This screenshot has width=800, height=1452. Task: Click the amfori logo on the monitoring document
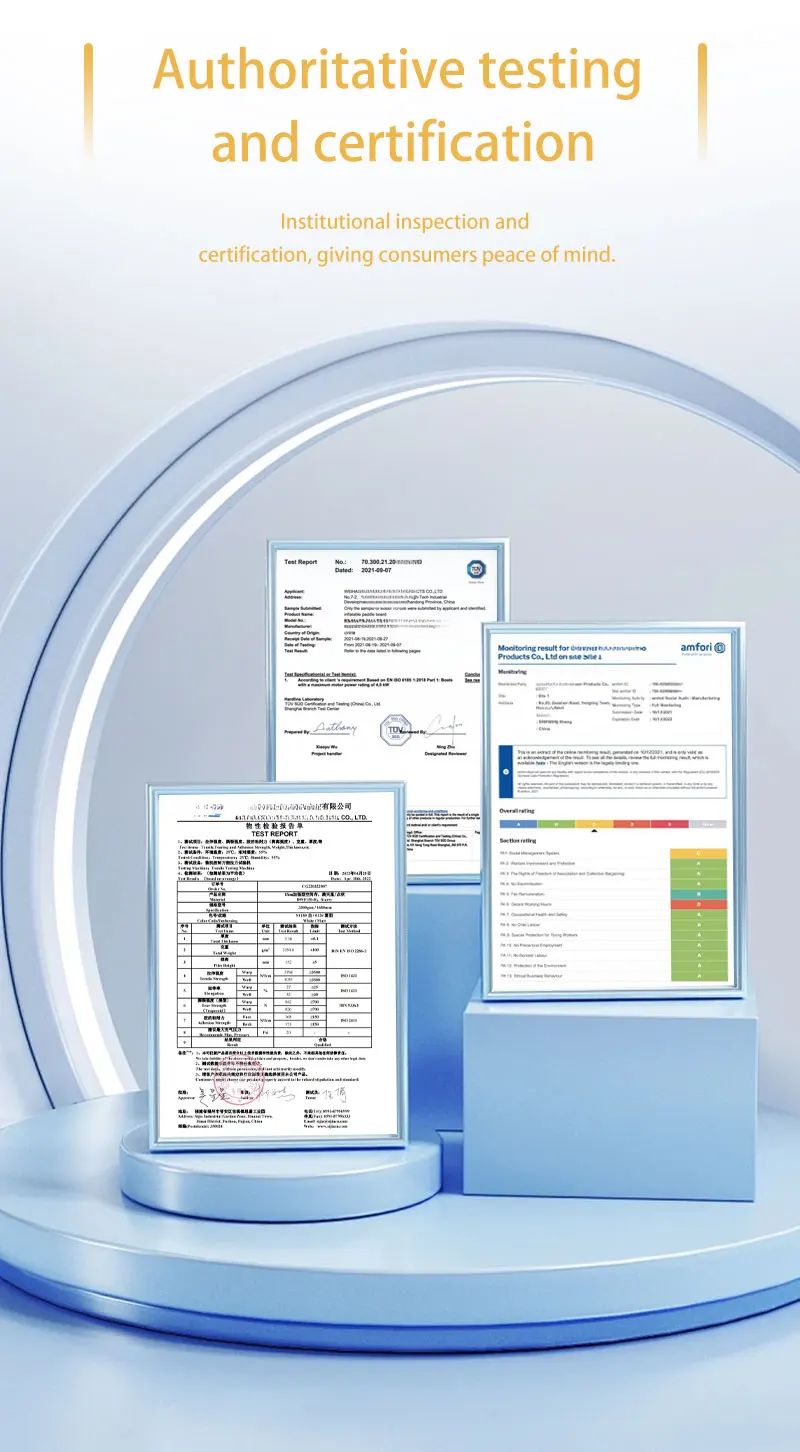coord(703,648)
